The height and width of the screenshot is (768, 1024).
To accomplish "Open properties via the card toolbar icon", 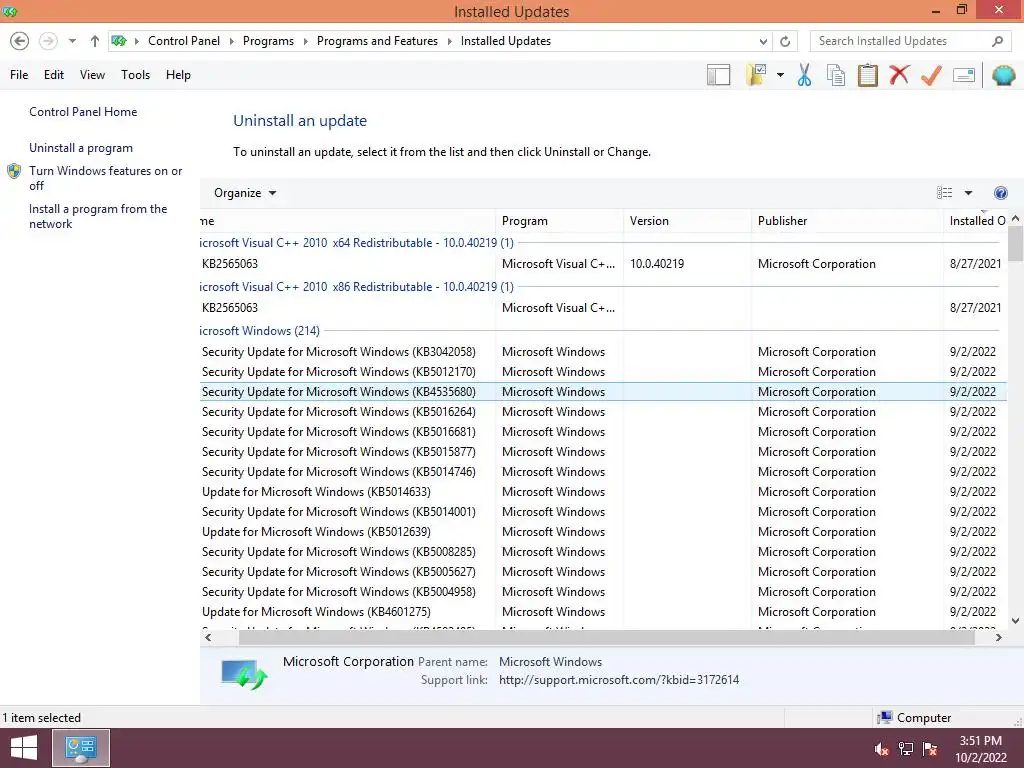I will [x=964, y=75].
